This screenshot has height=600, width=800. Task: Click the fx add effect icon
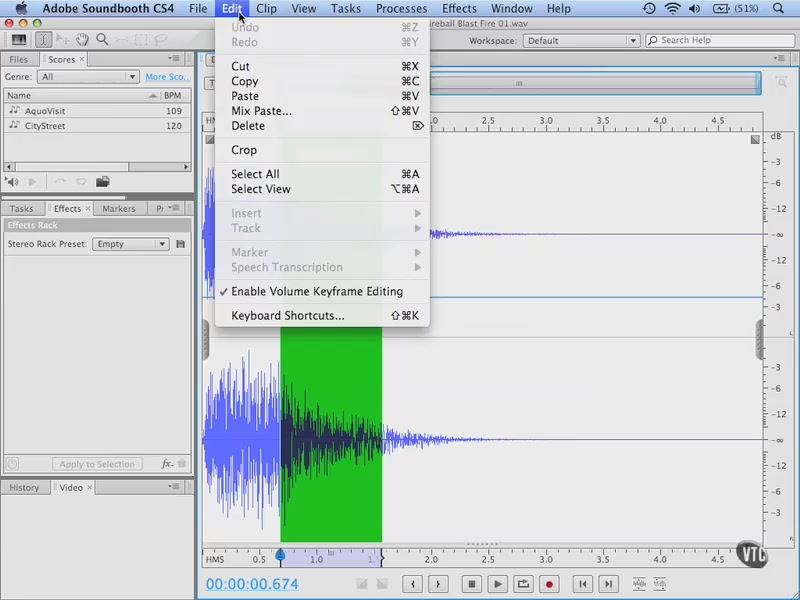coord(167,464)
